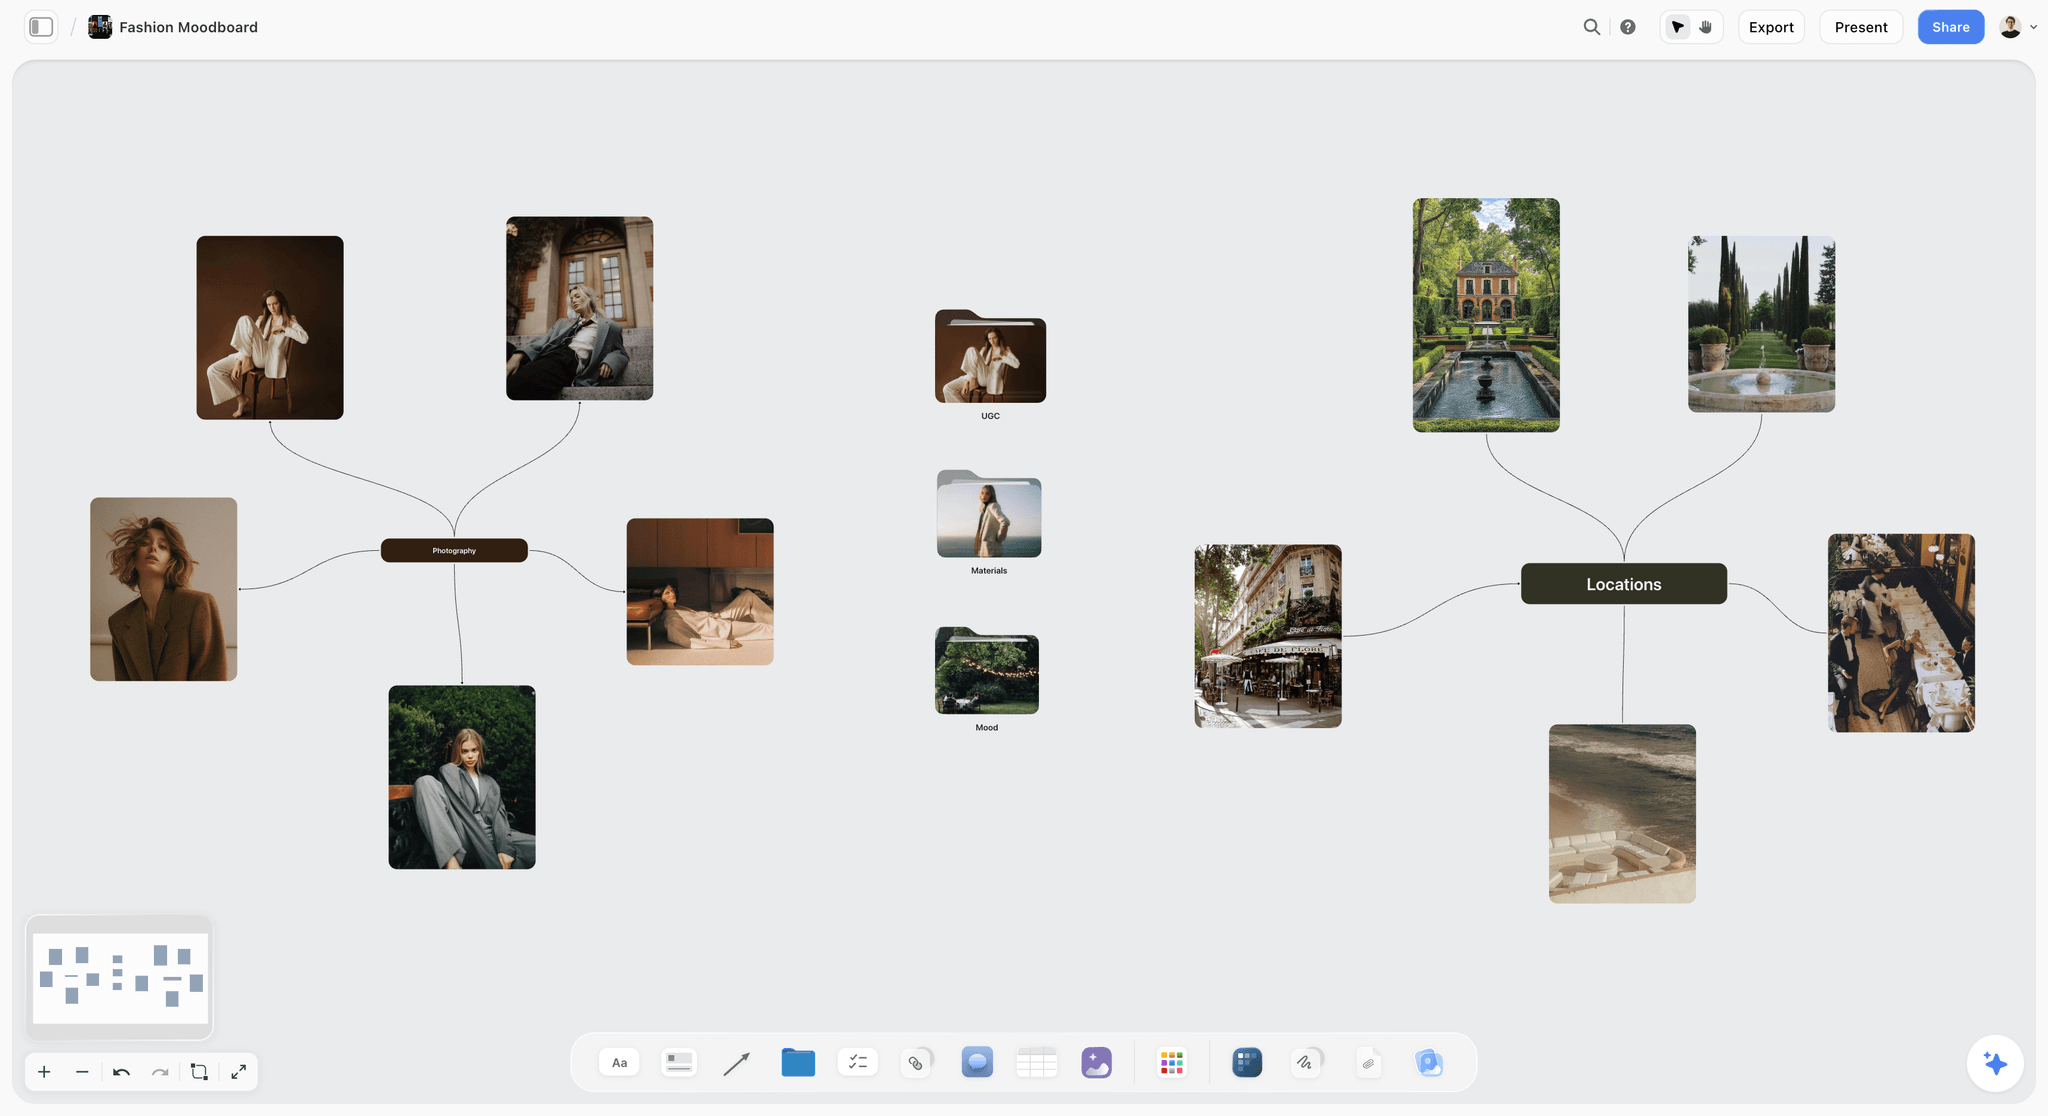Open the photos media icon
The width and height of the screenshot is (2048, 1116).
coord(1429,1062)
